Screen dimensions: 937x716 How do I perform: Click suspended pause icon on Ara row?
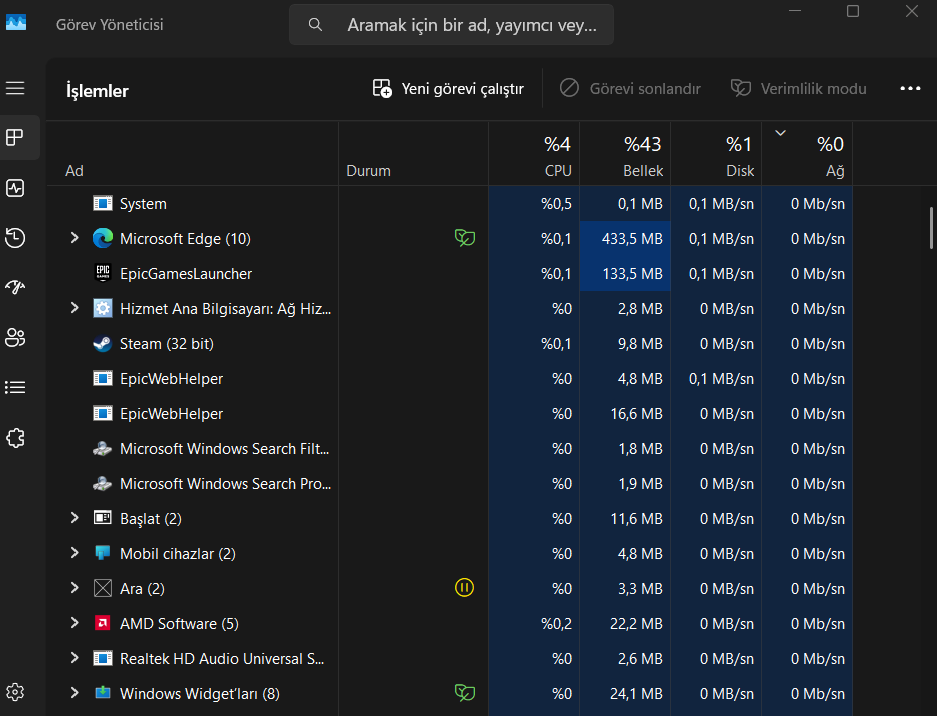coord(464,588)
